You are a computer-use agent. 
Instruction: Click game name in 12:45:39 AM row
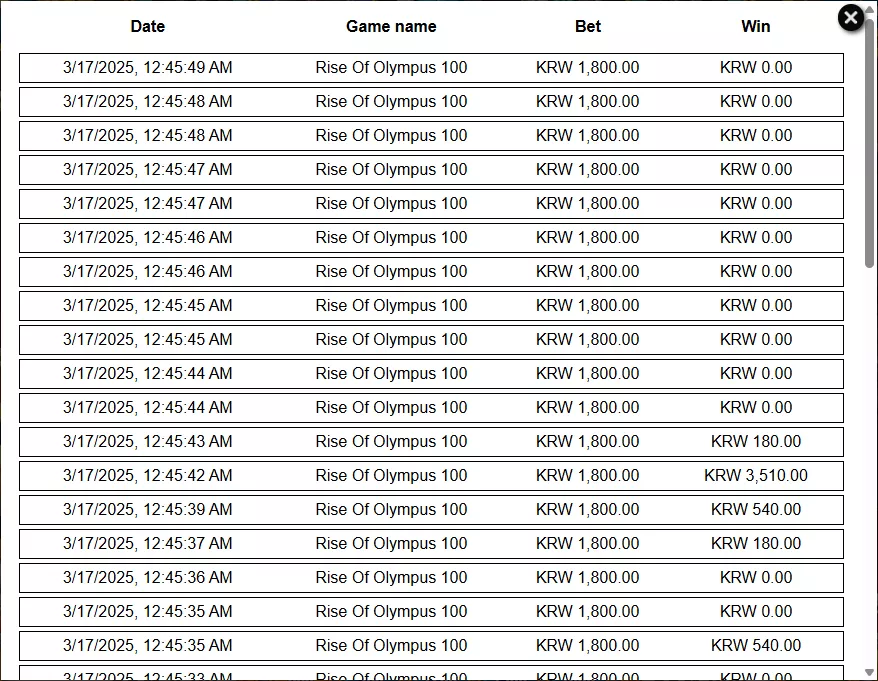[391, 509]
